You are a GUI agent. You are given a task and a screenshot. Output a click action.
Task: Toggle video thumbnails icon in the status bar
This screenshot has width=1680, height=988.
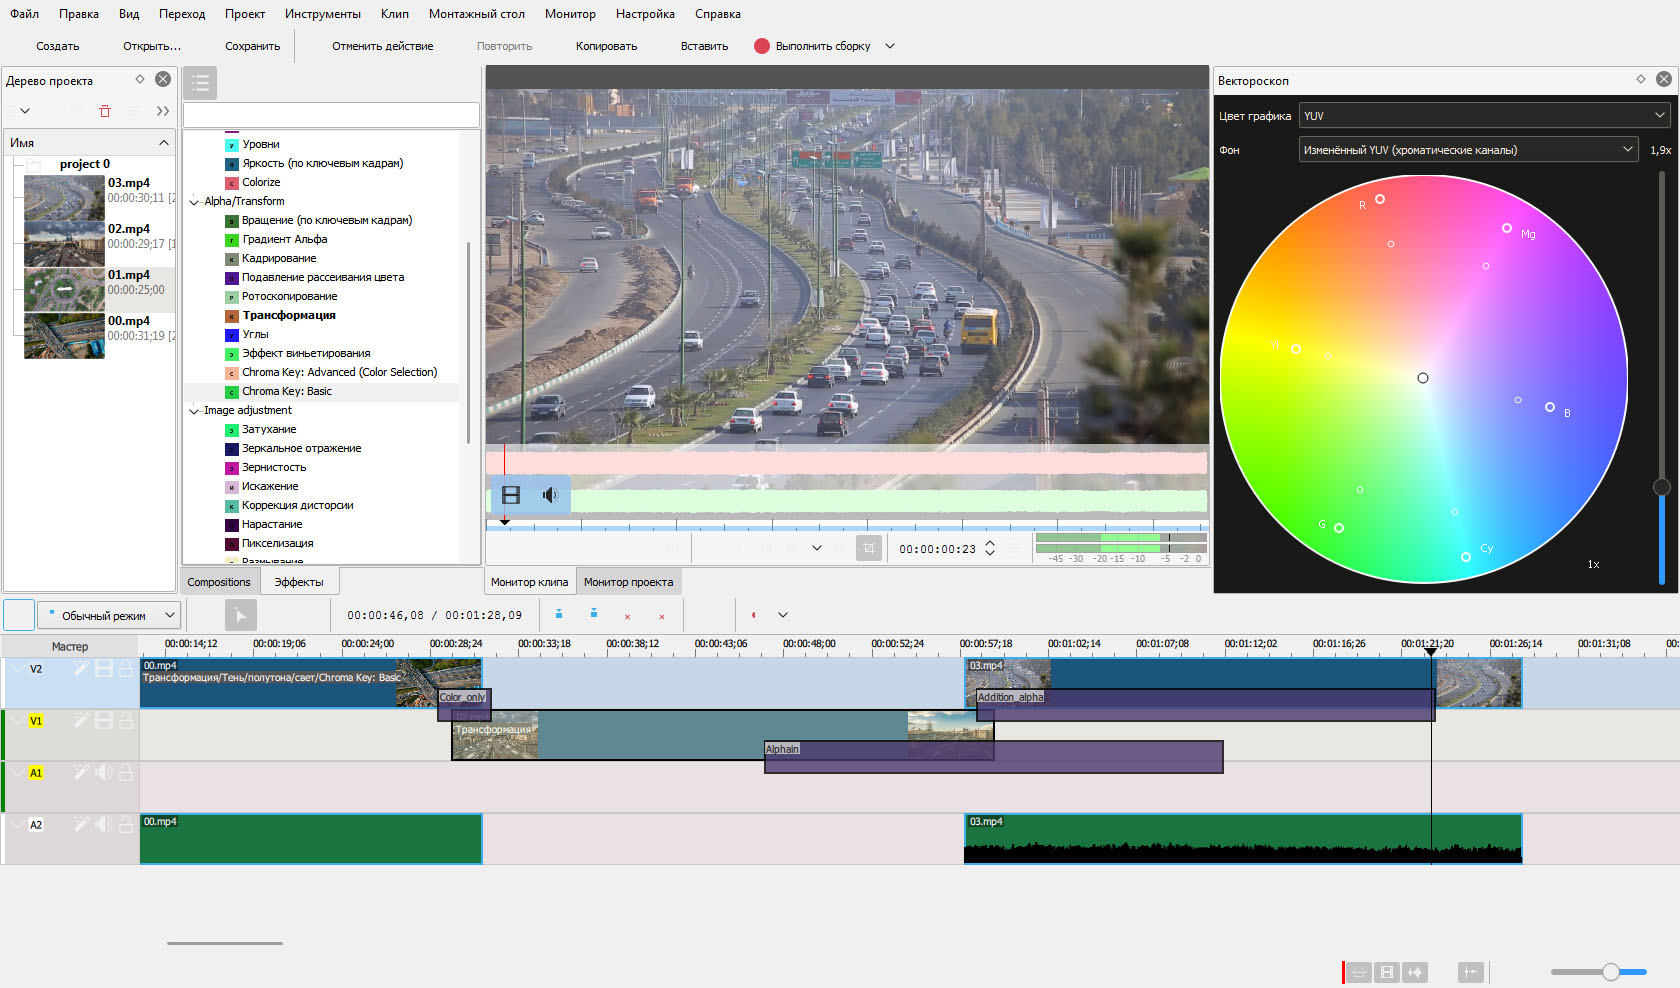(1387, 972)
